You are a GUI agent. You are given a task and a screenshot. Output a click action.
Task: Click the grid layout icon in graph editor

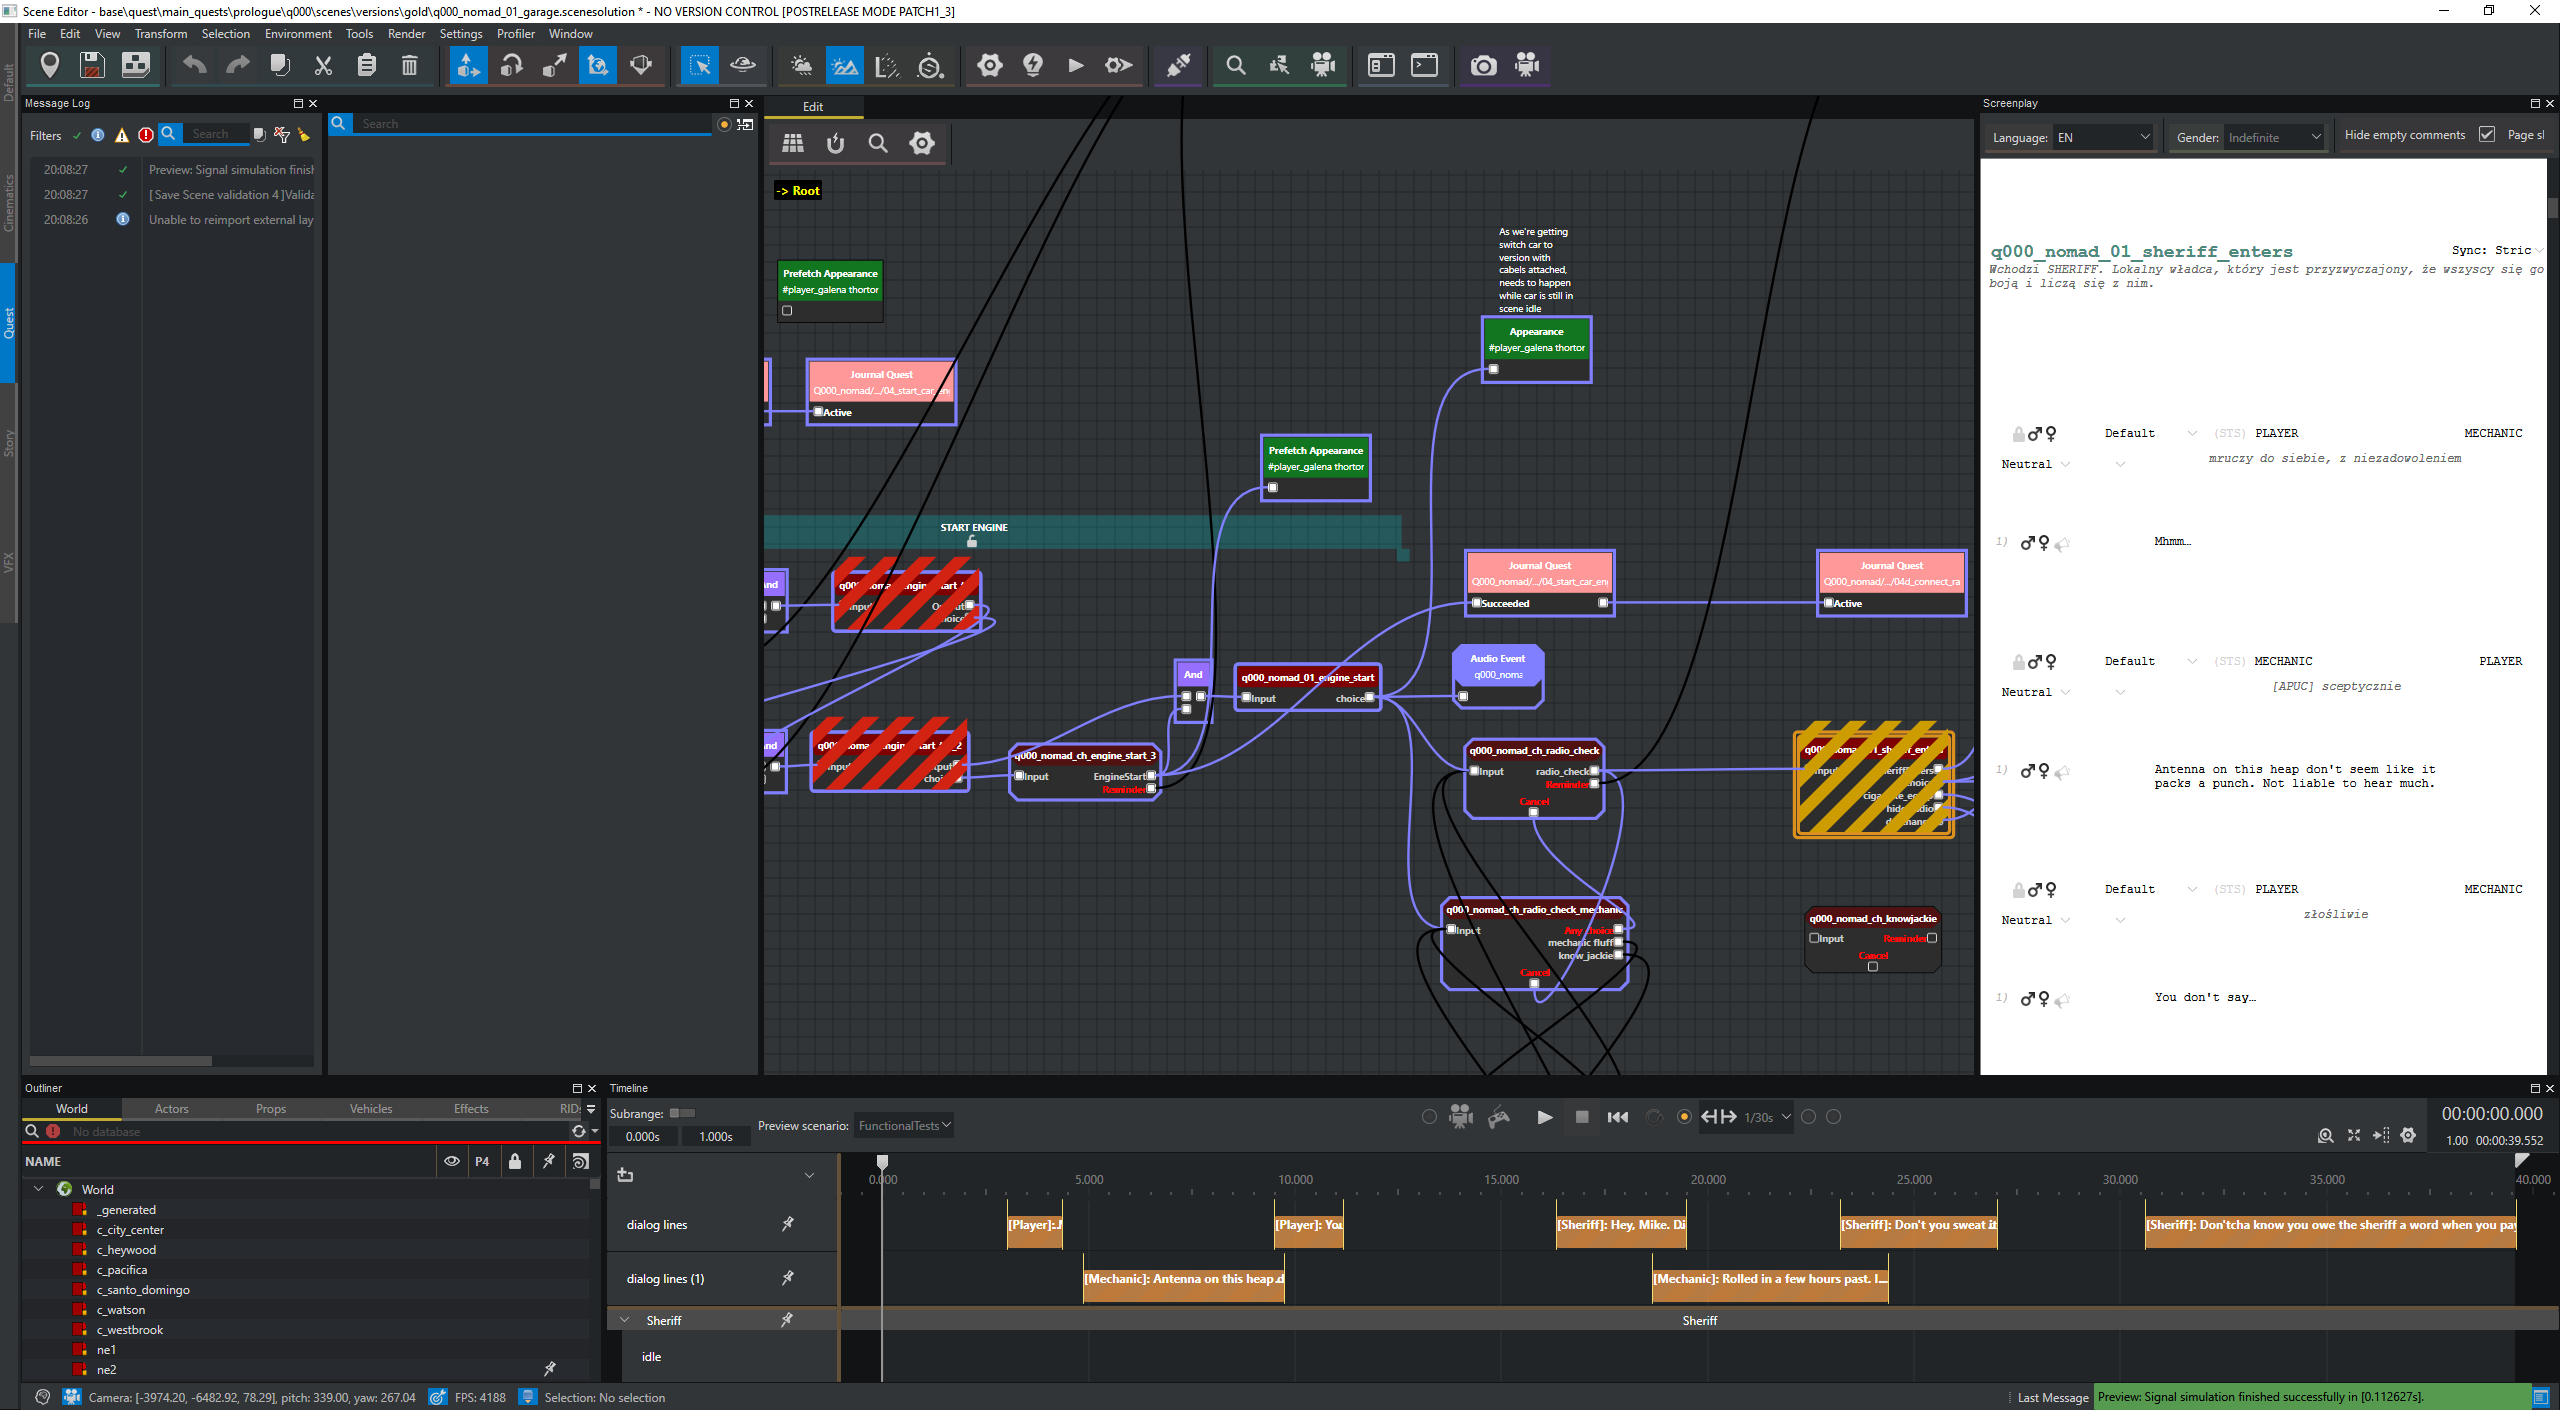click(793, 143)
